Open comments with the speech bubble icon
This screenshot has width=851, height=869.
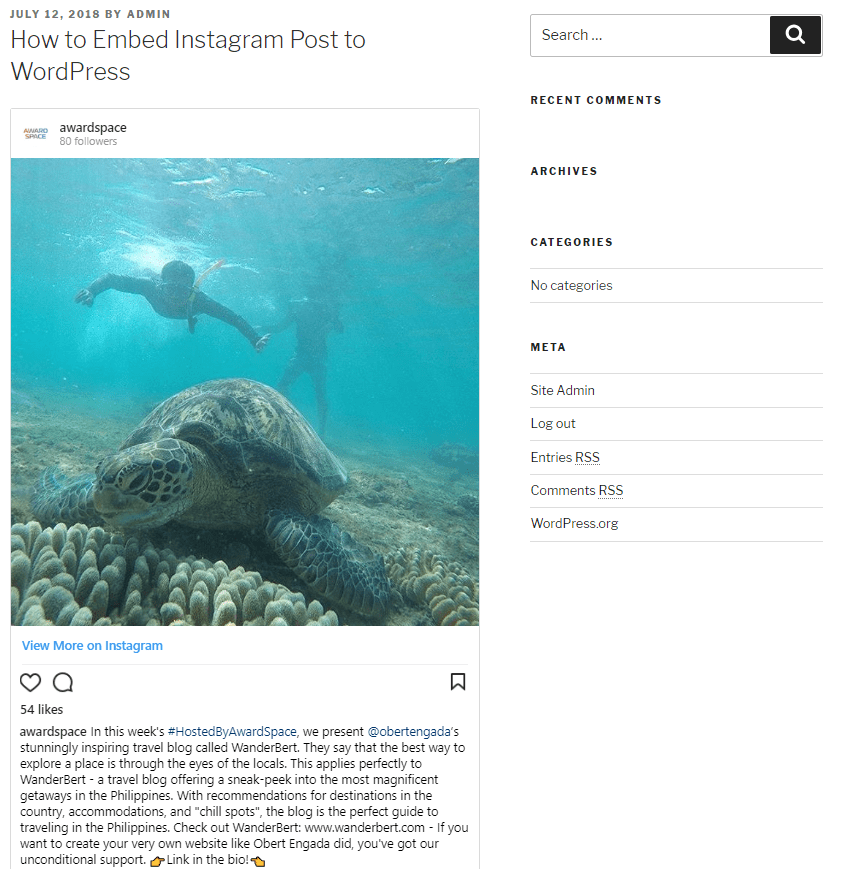(63, 682)
